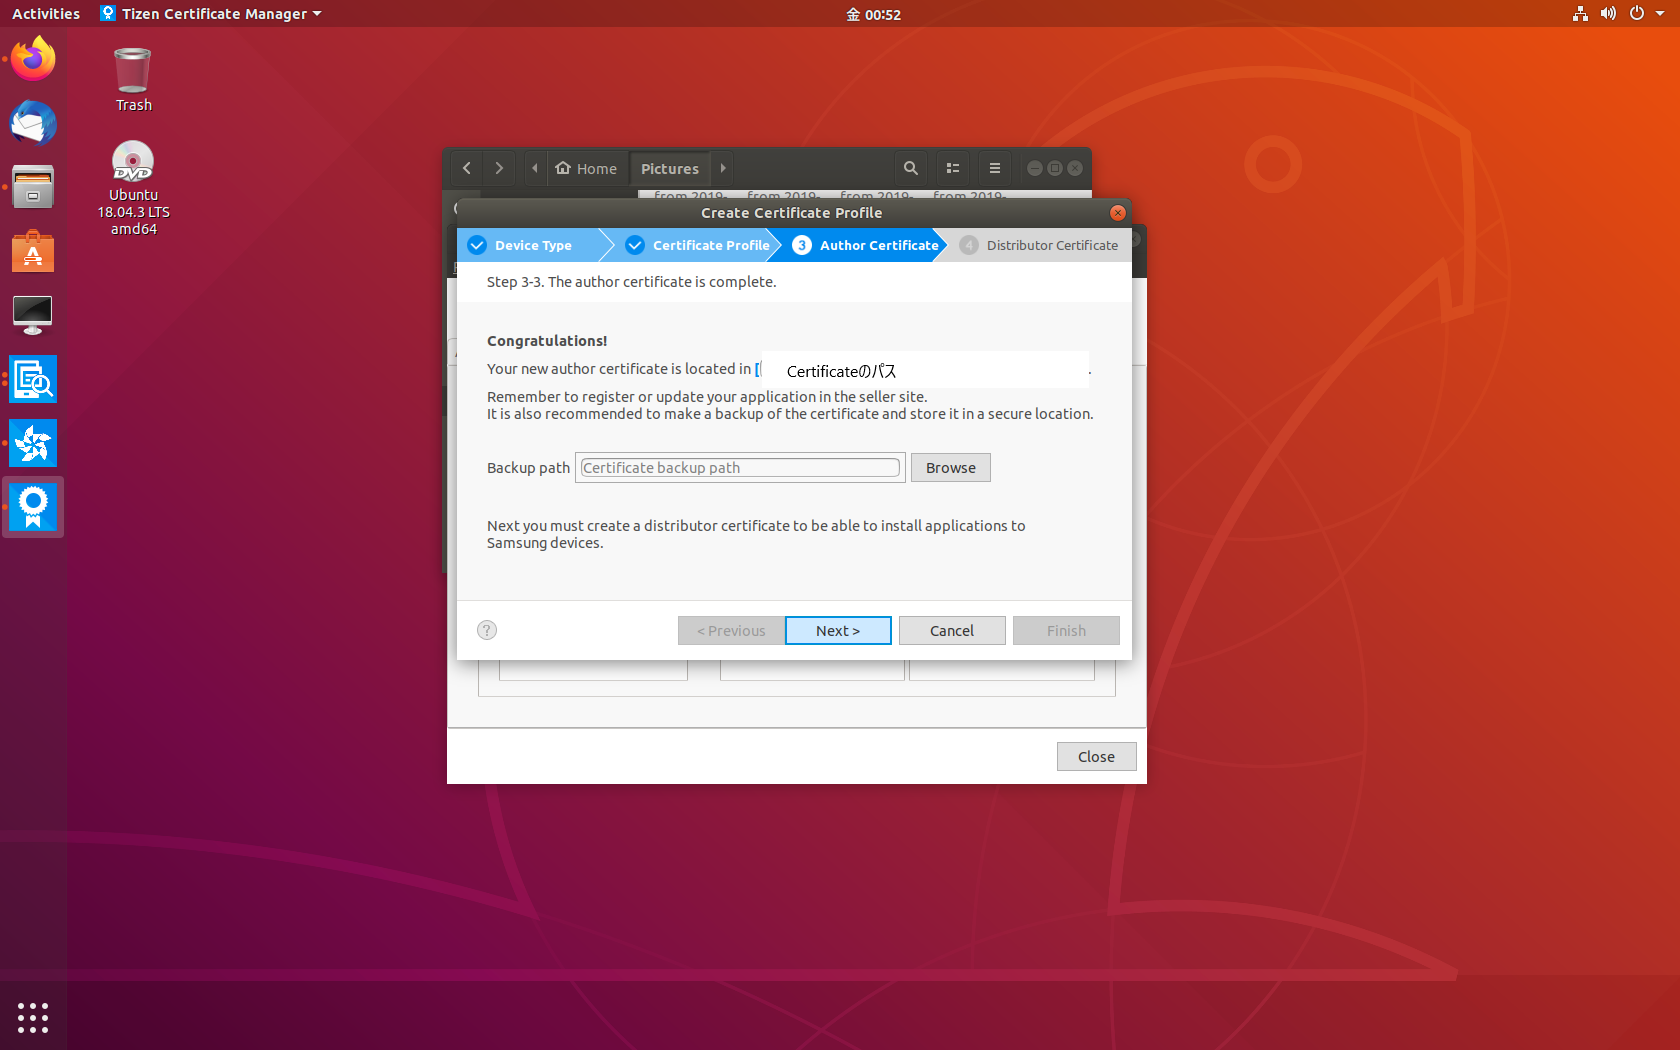Click the Cancel button
This screenshot has height=1050, width=1680.
[952, 631]
